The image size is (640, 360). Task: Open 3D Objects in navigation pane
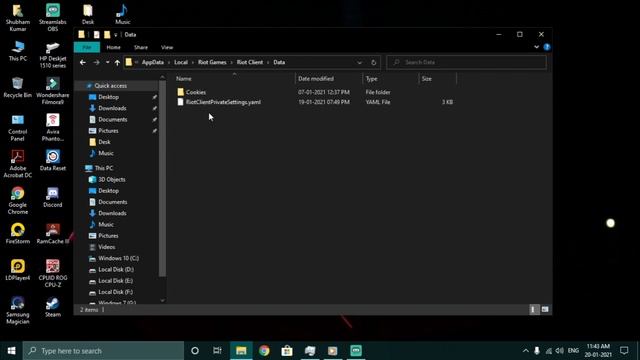point(111,180)
